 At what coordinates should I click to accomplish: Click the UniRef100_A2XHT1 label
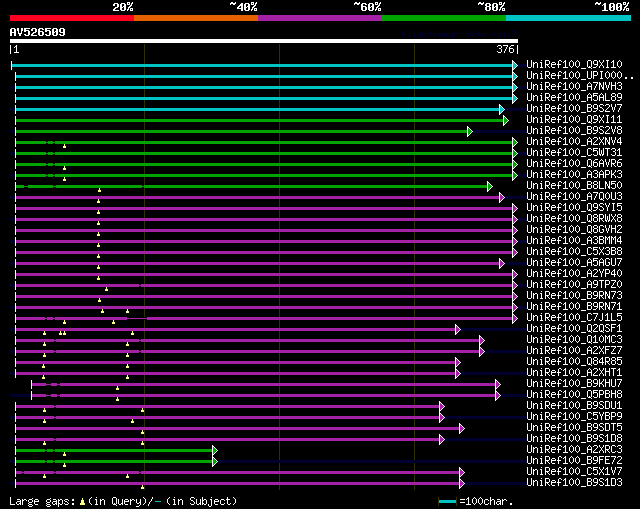[574, 373]
